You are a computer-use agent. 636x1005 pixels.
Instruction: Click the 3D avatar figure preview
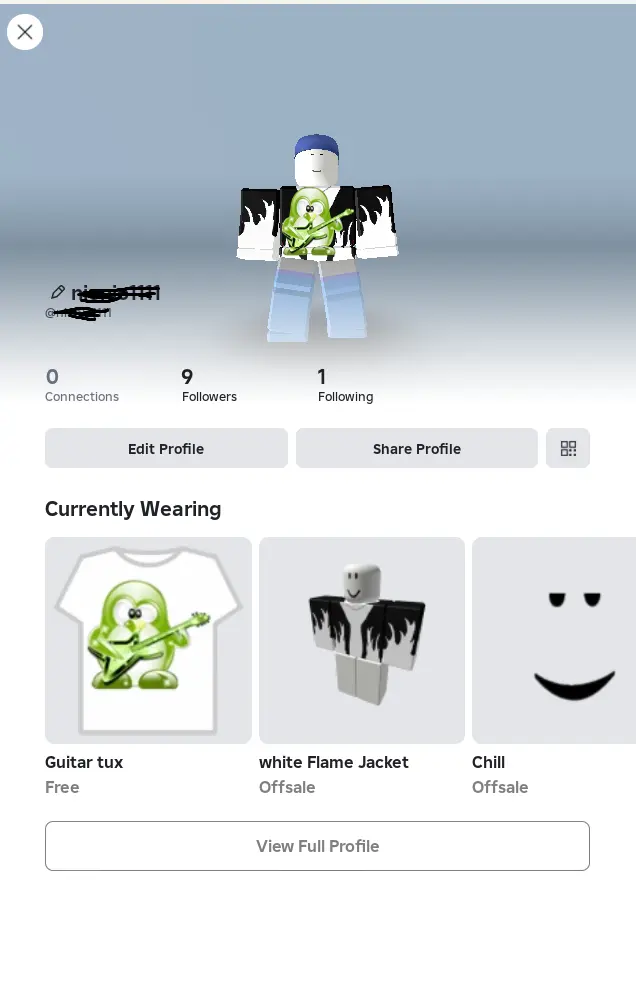pyautogui.click(x=317, y=237)
